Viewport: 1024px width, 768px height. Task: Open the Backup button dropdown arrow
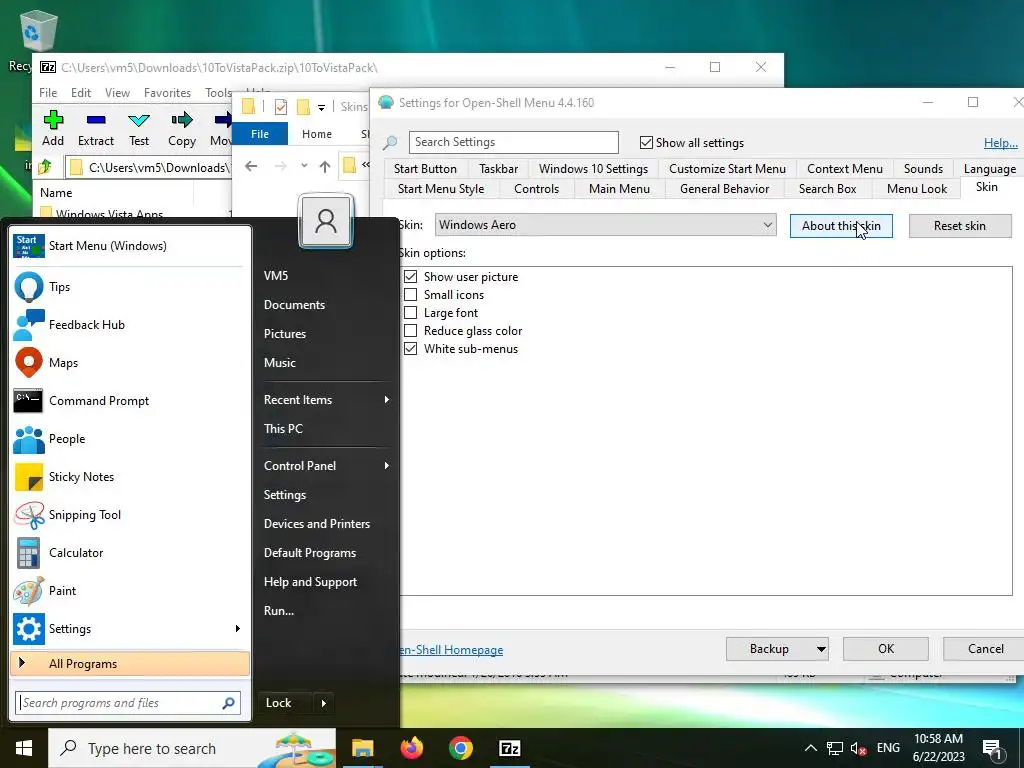pos(821,649)
